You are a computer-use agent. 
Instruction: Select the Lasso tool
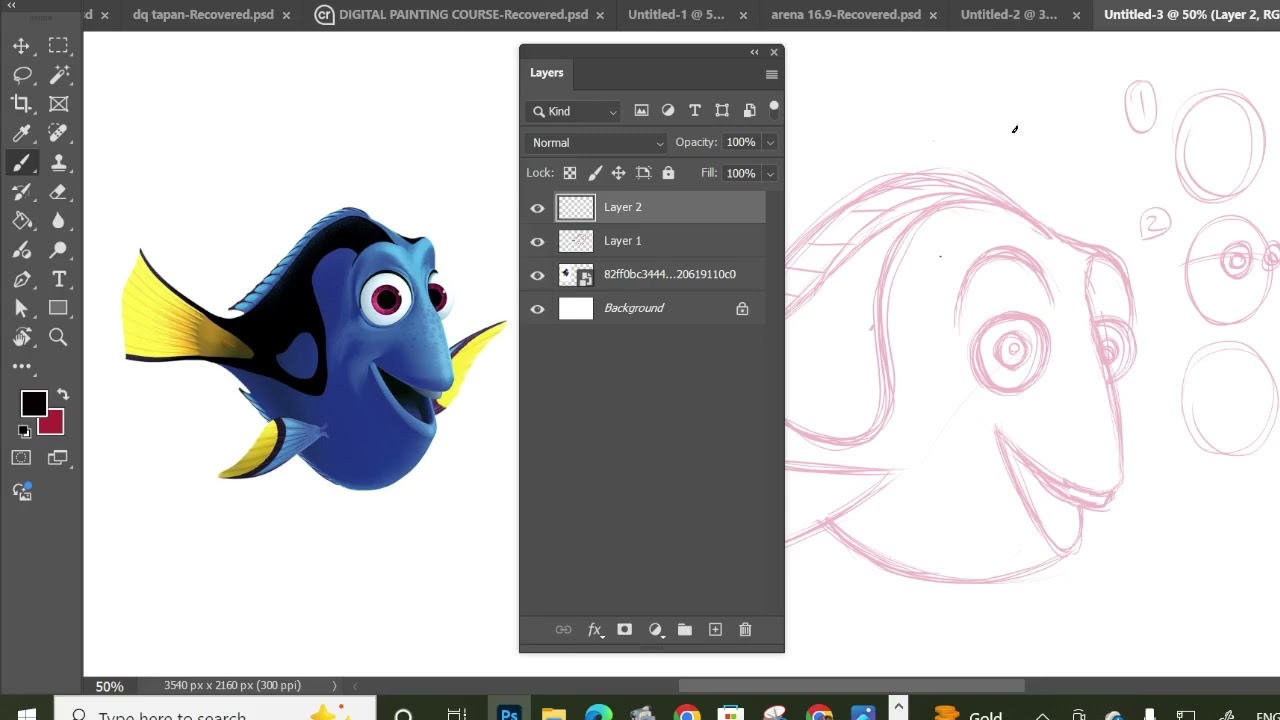point(21,75)
